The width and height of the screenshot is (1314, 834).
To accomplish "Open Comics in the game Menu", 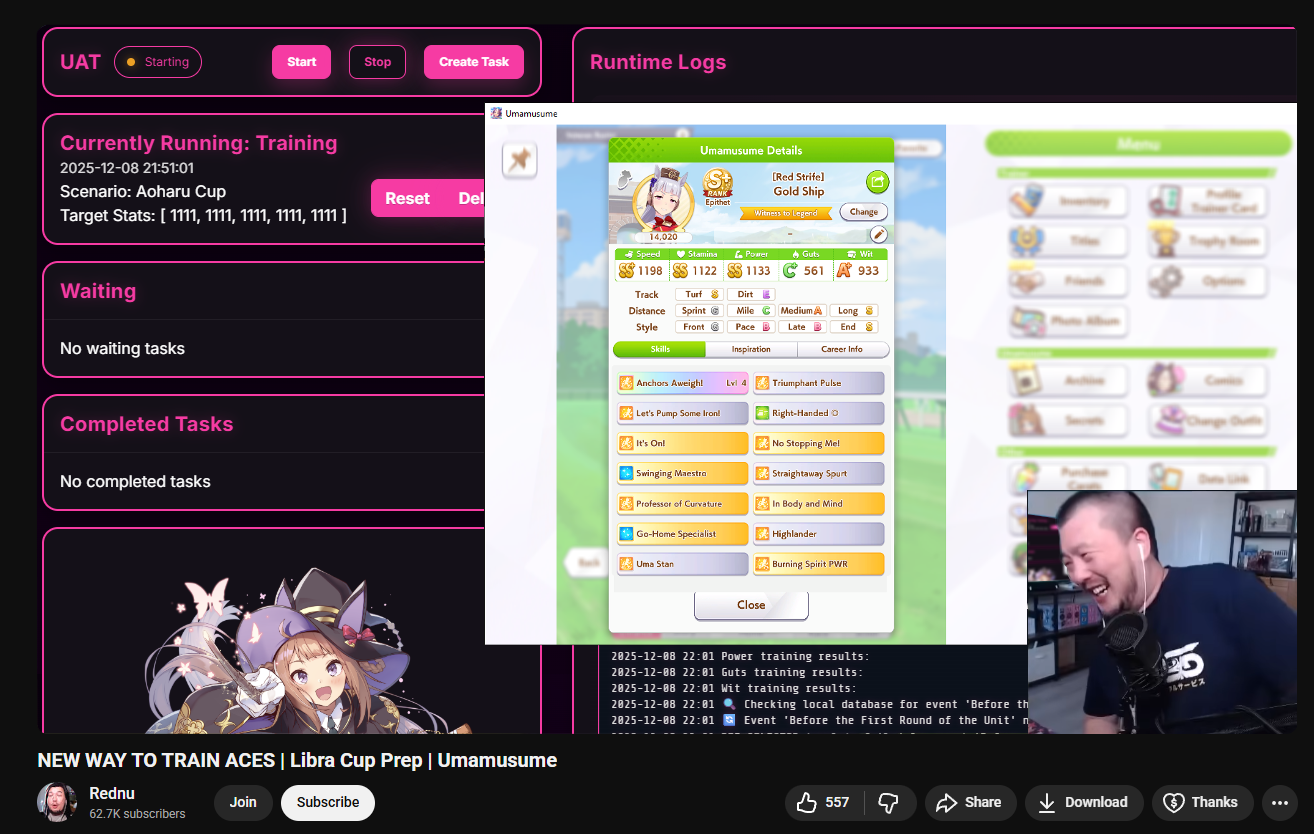I will click(1207, 380).
